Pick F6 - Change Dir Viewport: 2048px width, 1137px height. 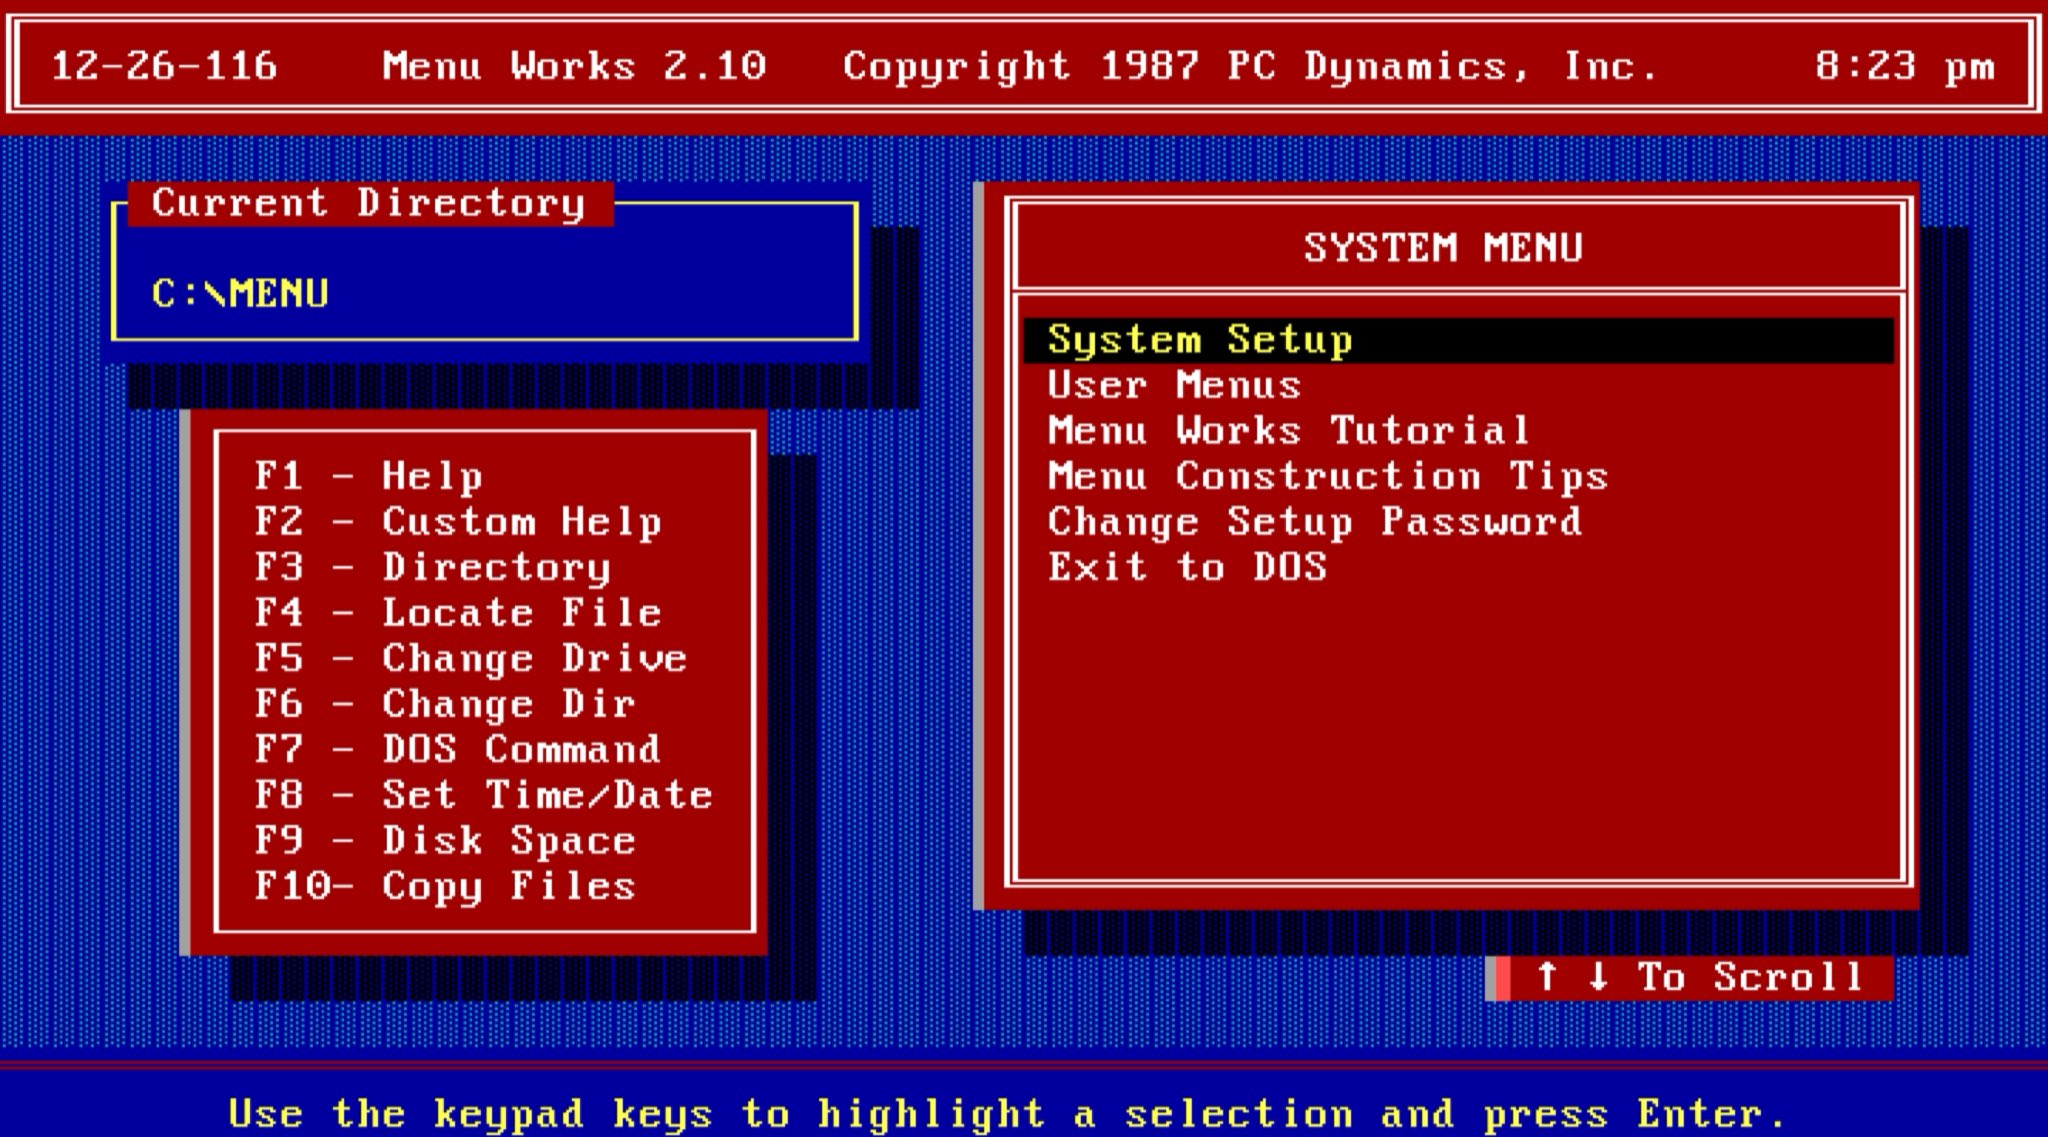445,705
